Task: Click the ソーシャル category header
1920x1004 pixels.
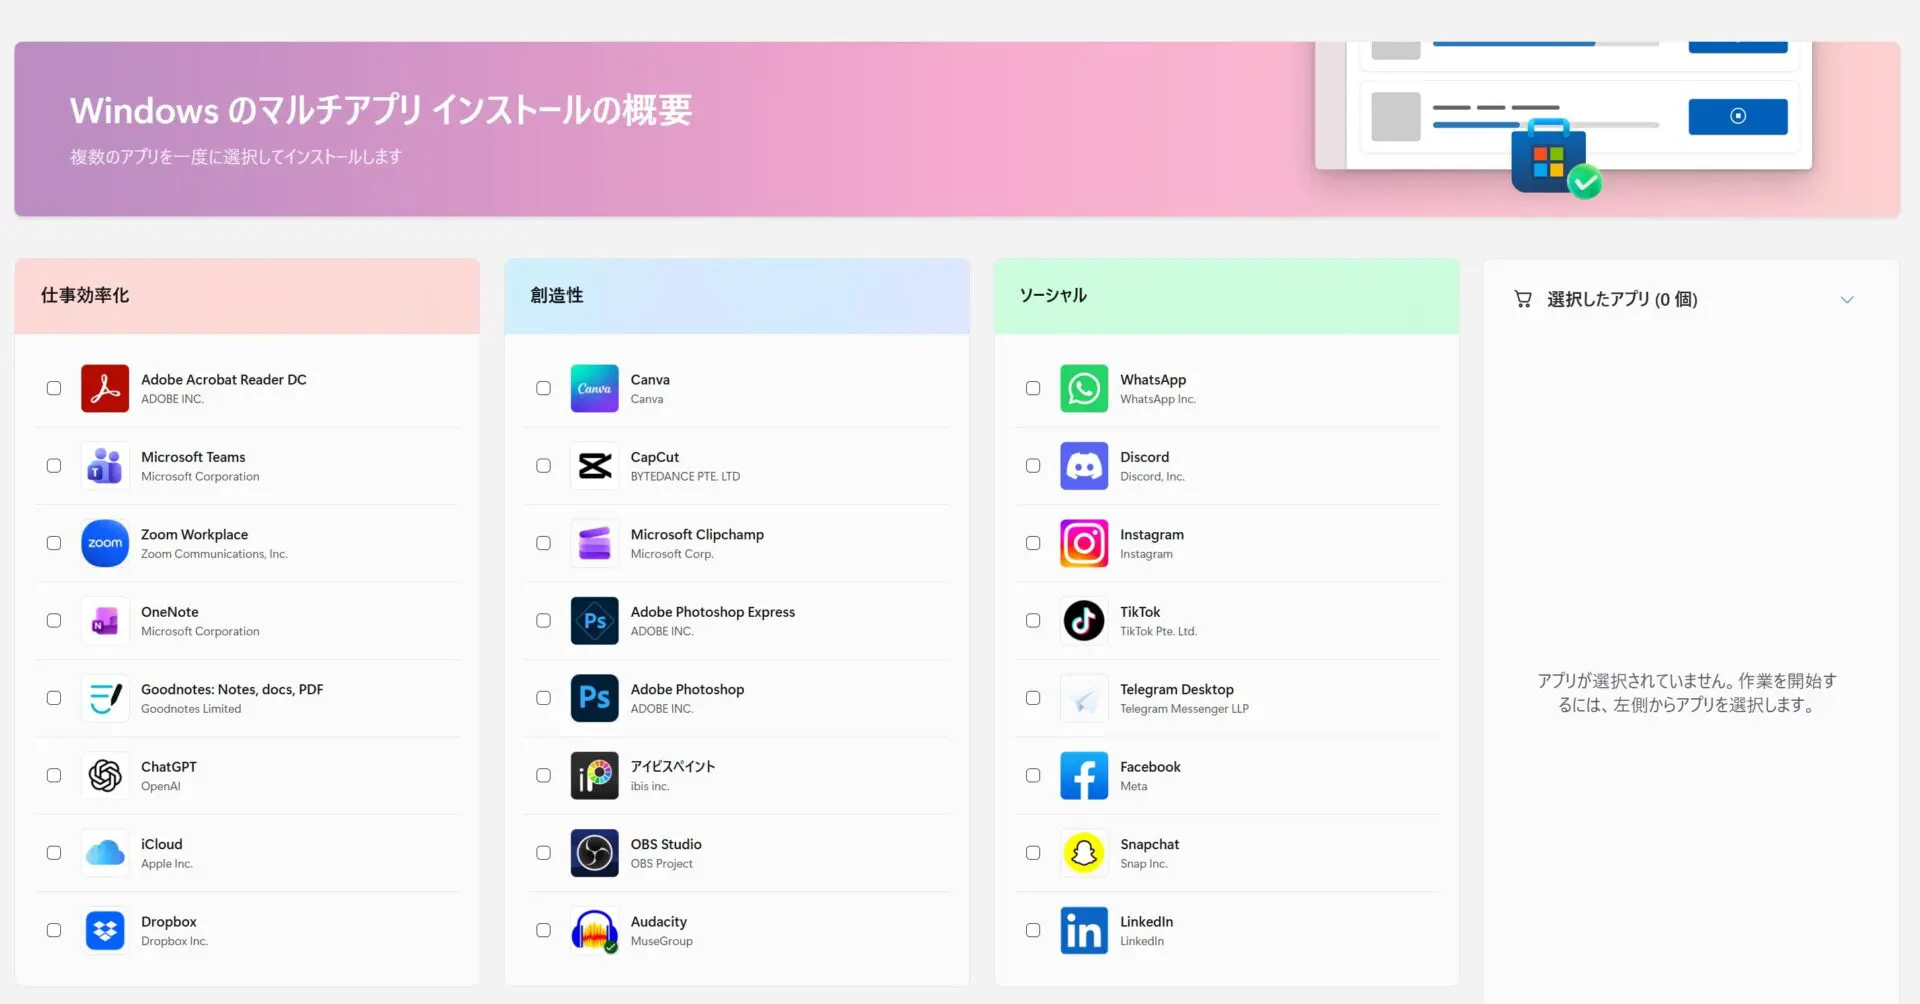Action: pyautogui.click(x=1053, y=296)
